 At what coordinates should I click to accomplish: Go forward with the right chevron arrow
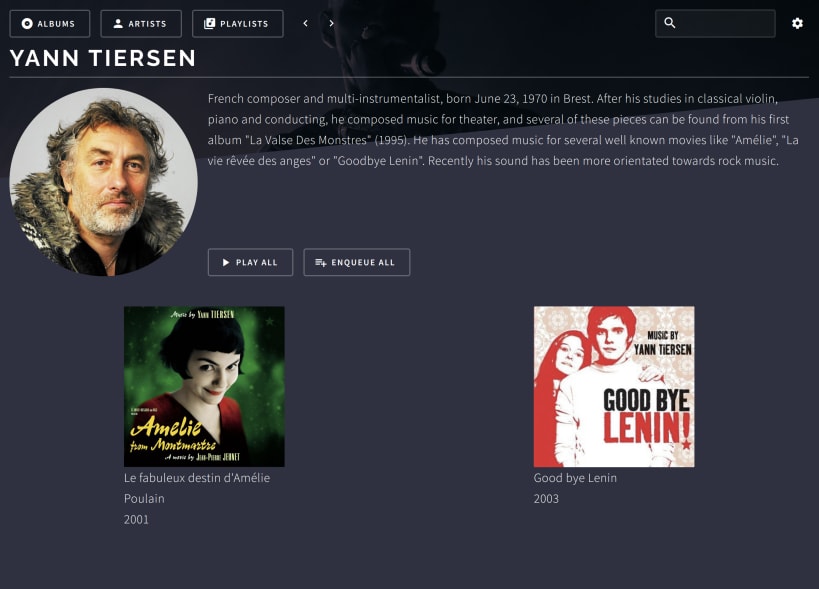331,23
